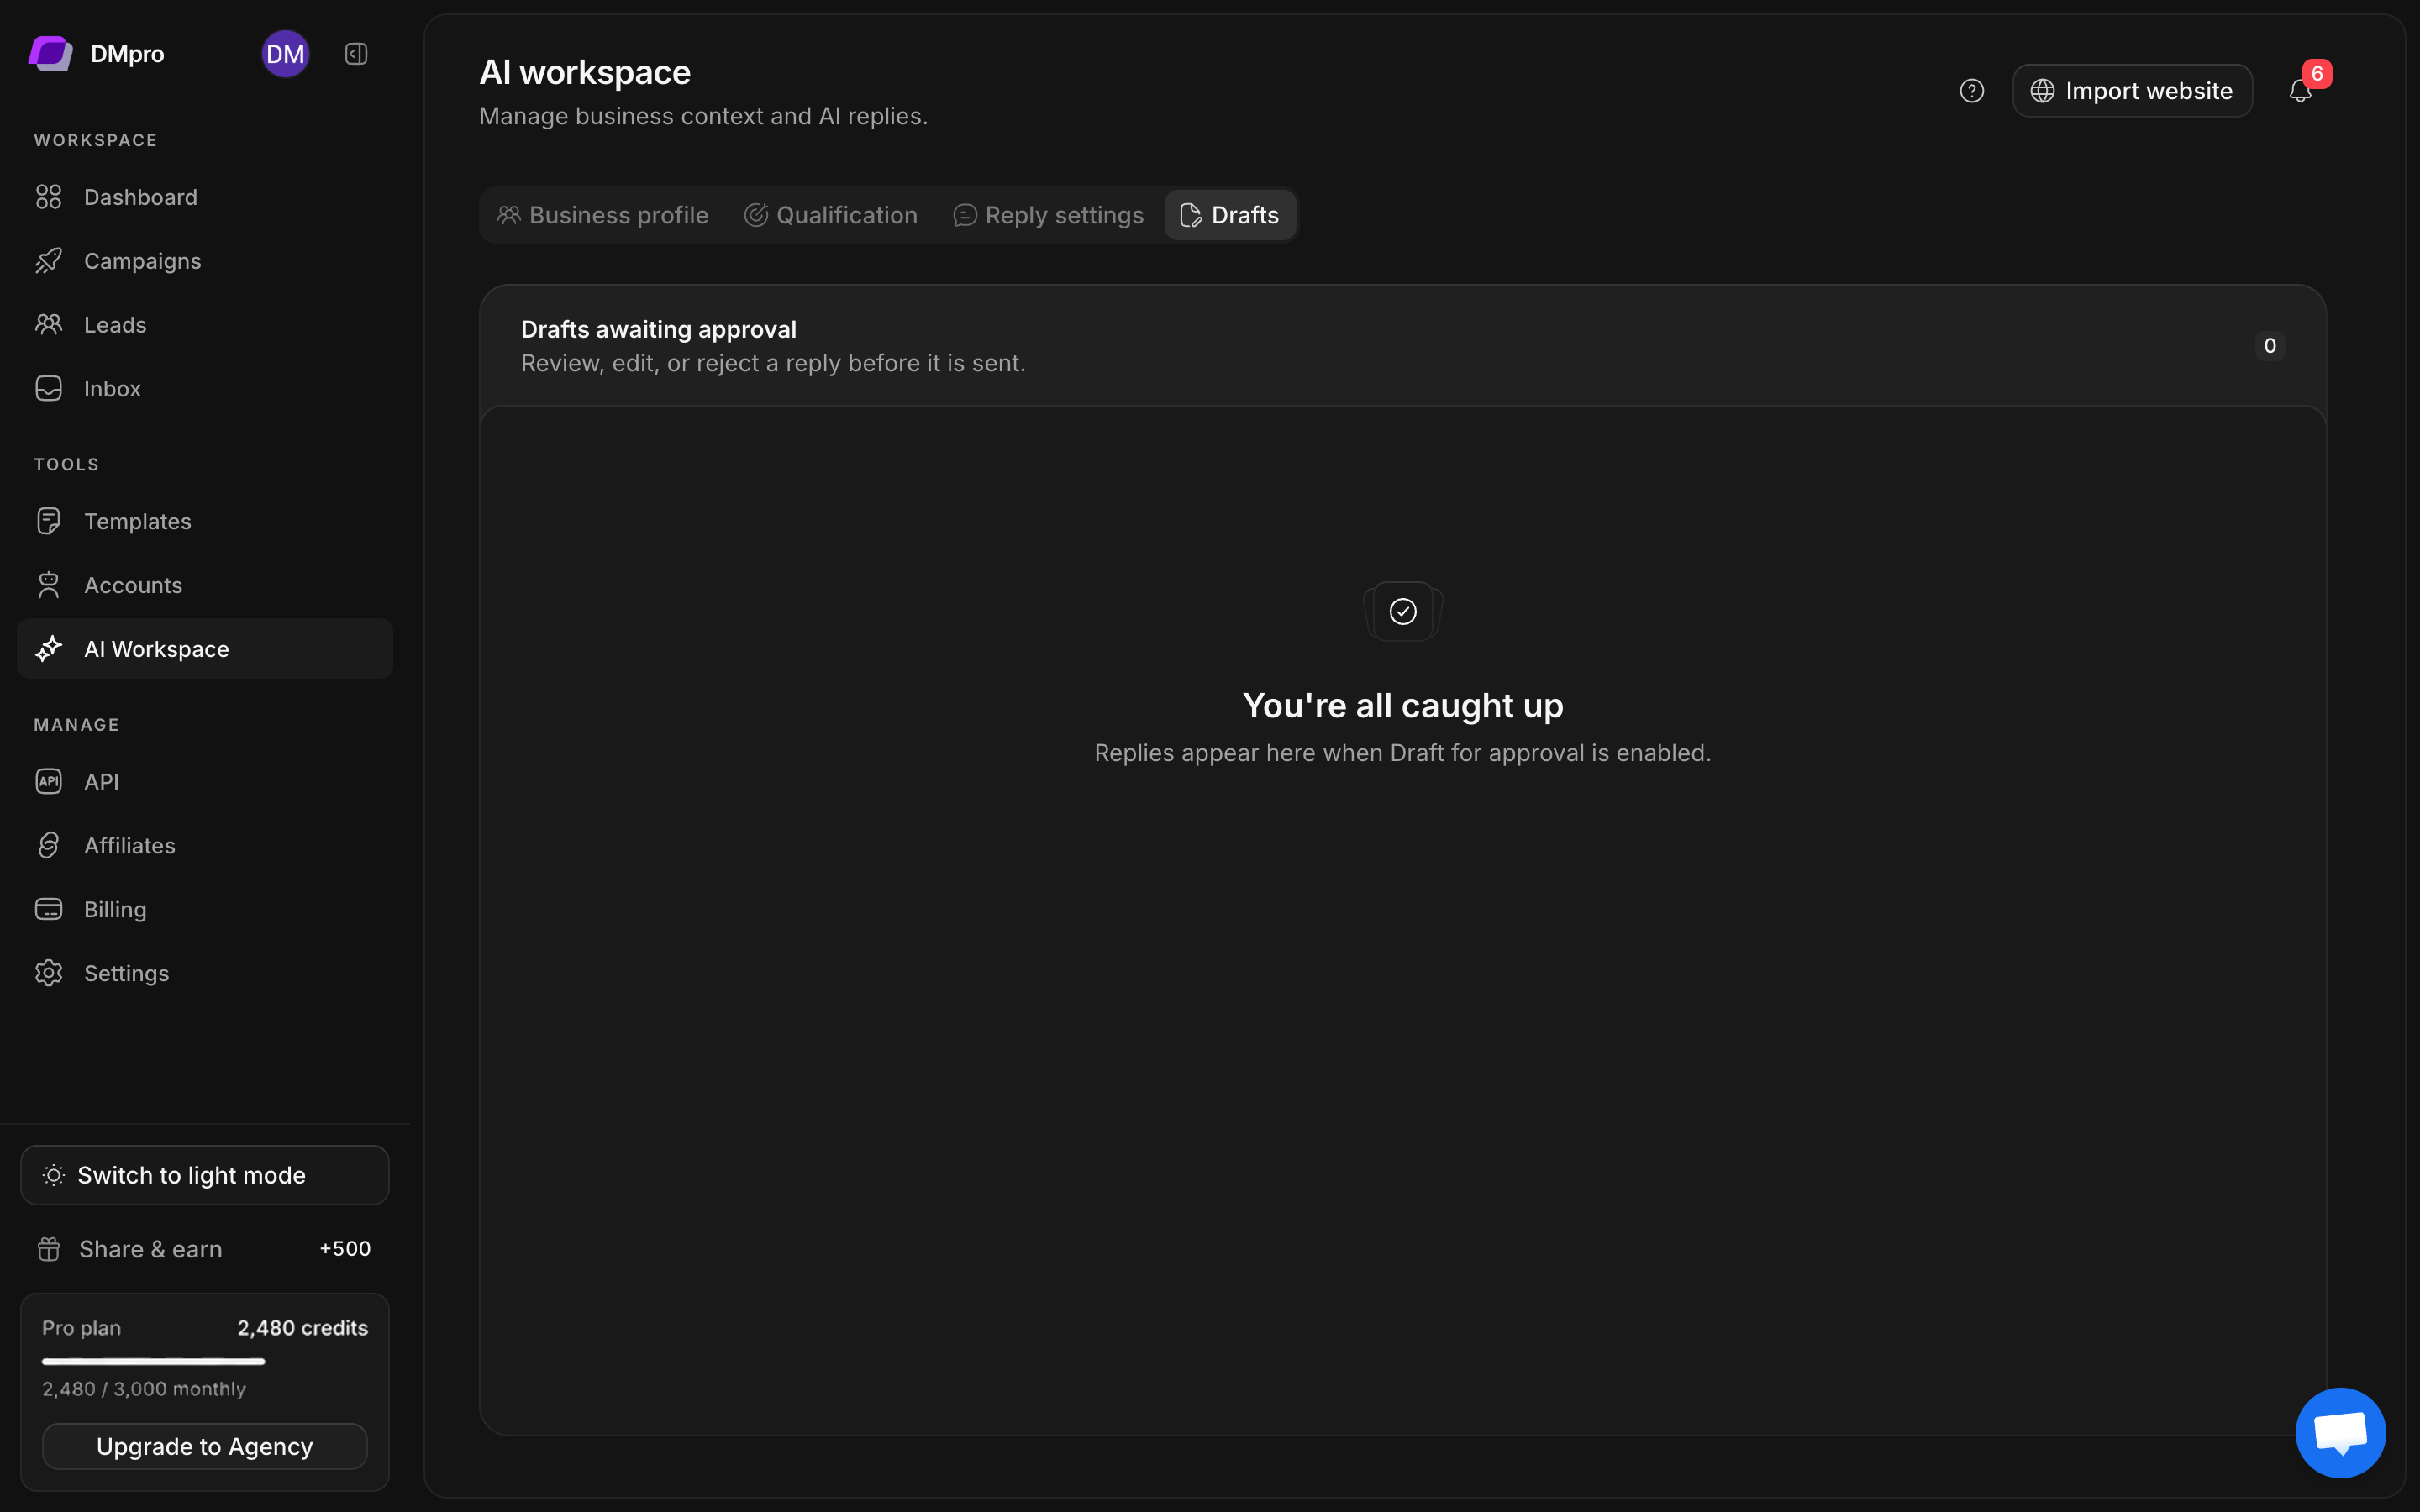Click the credits usage progress bar
Viewport: 2420px width, 1512px height.
[205, 1361]
